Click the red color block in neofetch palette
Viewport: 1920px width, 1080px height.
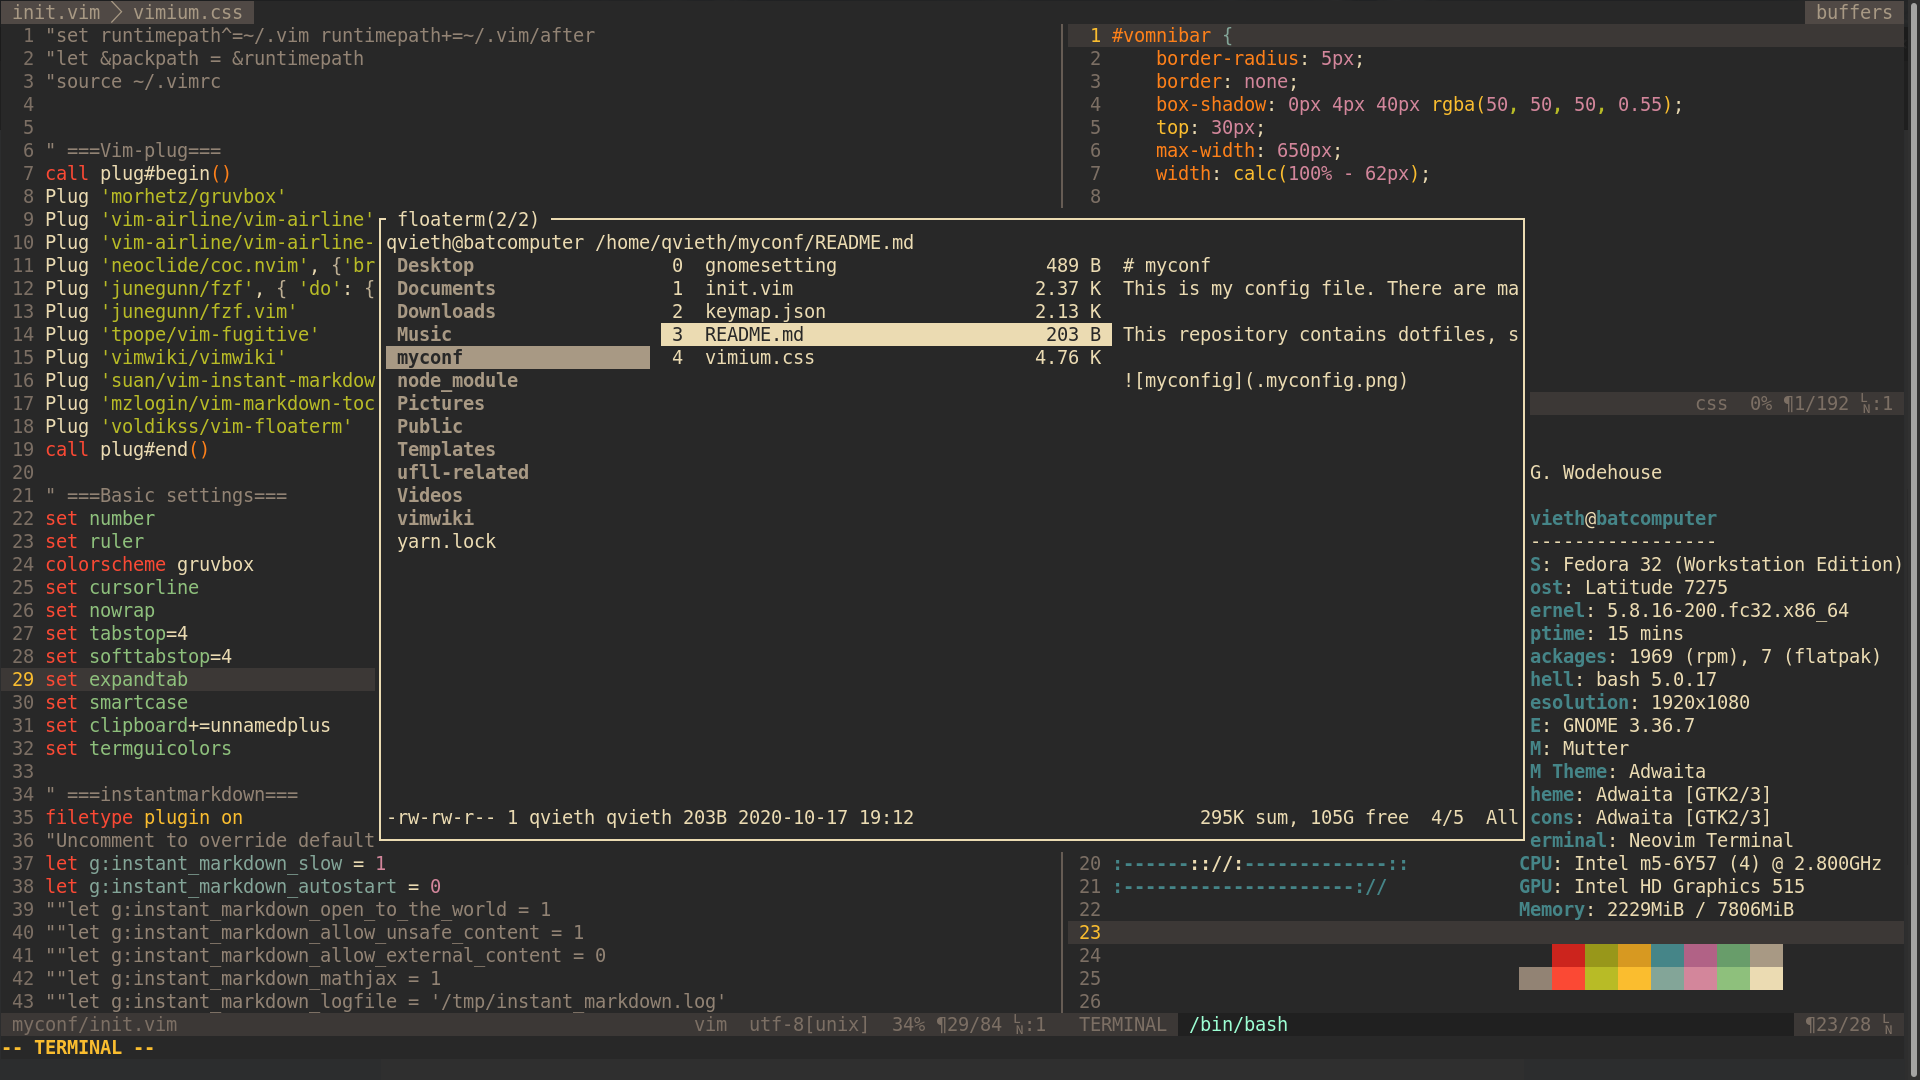click(x=1568, y=955)
